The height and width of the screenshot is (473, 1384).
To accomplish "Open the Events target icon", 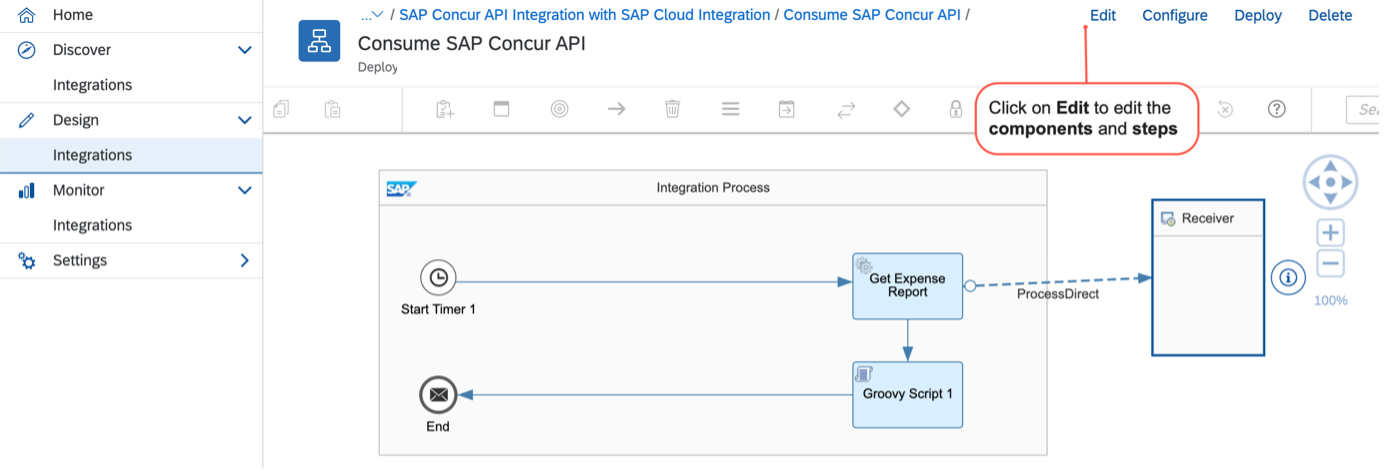I will (560, 109).
